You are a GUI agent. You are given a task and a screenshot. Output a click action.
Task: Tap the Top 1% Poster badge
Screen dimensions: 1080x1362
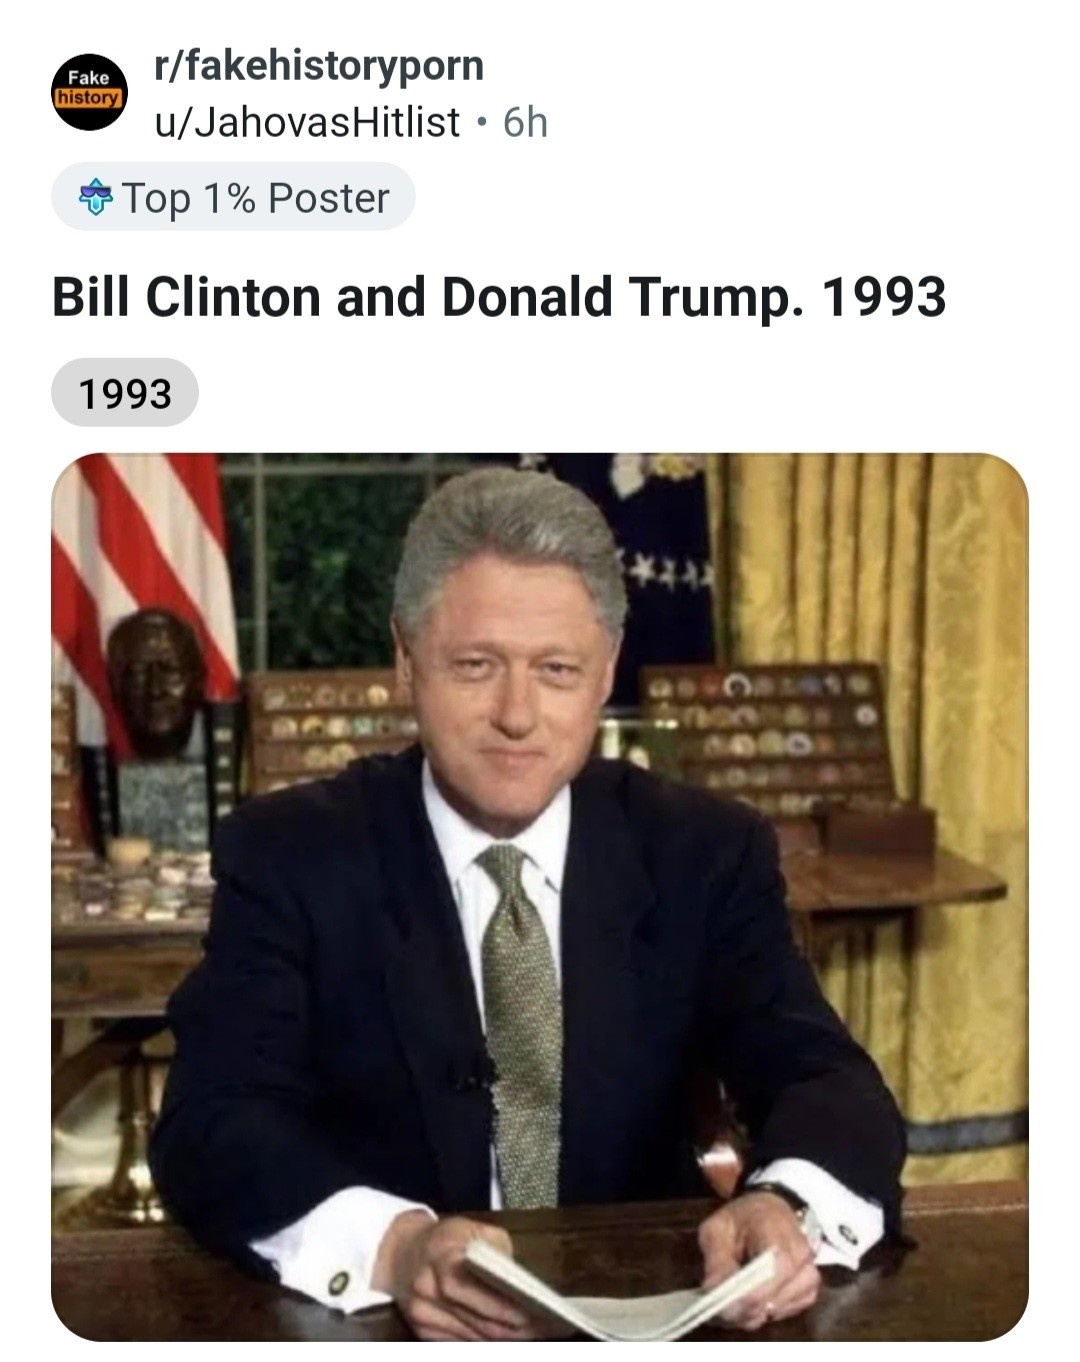233,197
